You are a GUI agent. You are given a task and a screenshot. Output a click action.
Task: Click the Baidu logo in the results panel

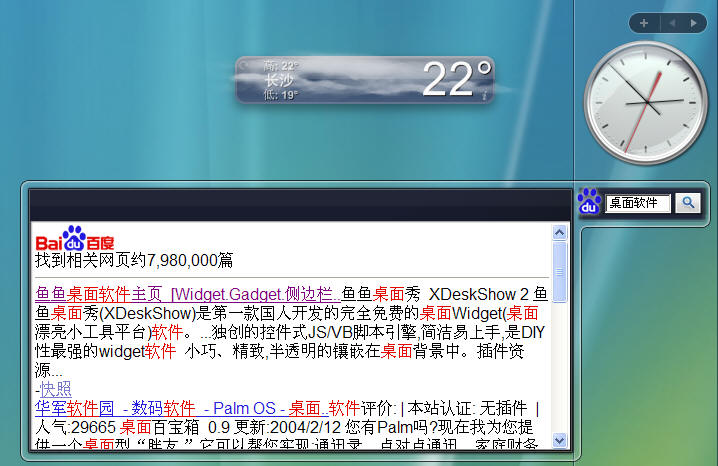[x=75, y=240]
